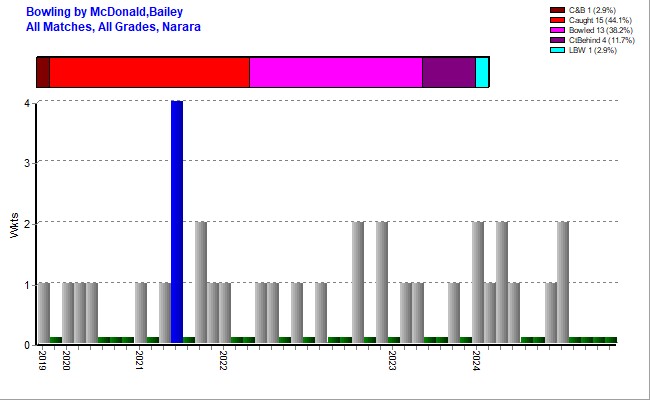Select the red Caught legend swatch
Viewport: 650px width, 400px height.
click(x=558, y=20)
